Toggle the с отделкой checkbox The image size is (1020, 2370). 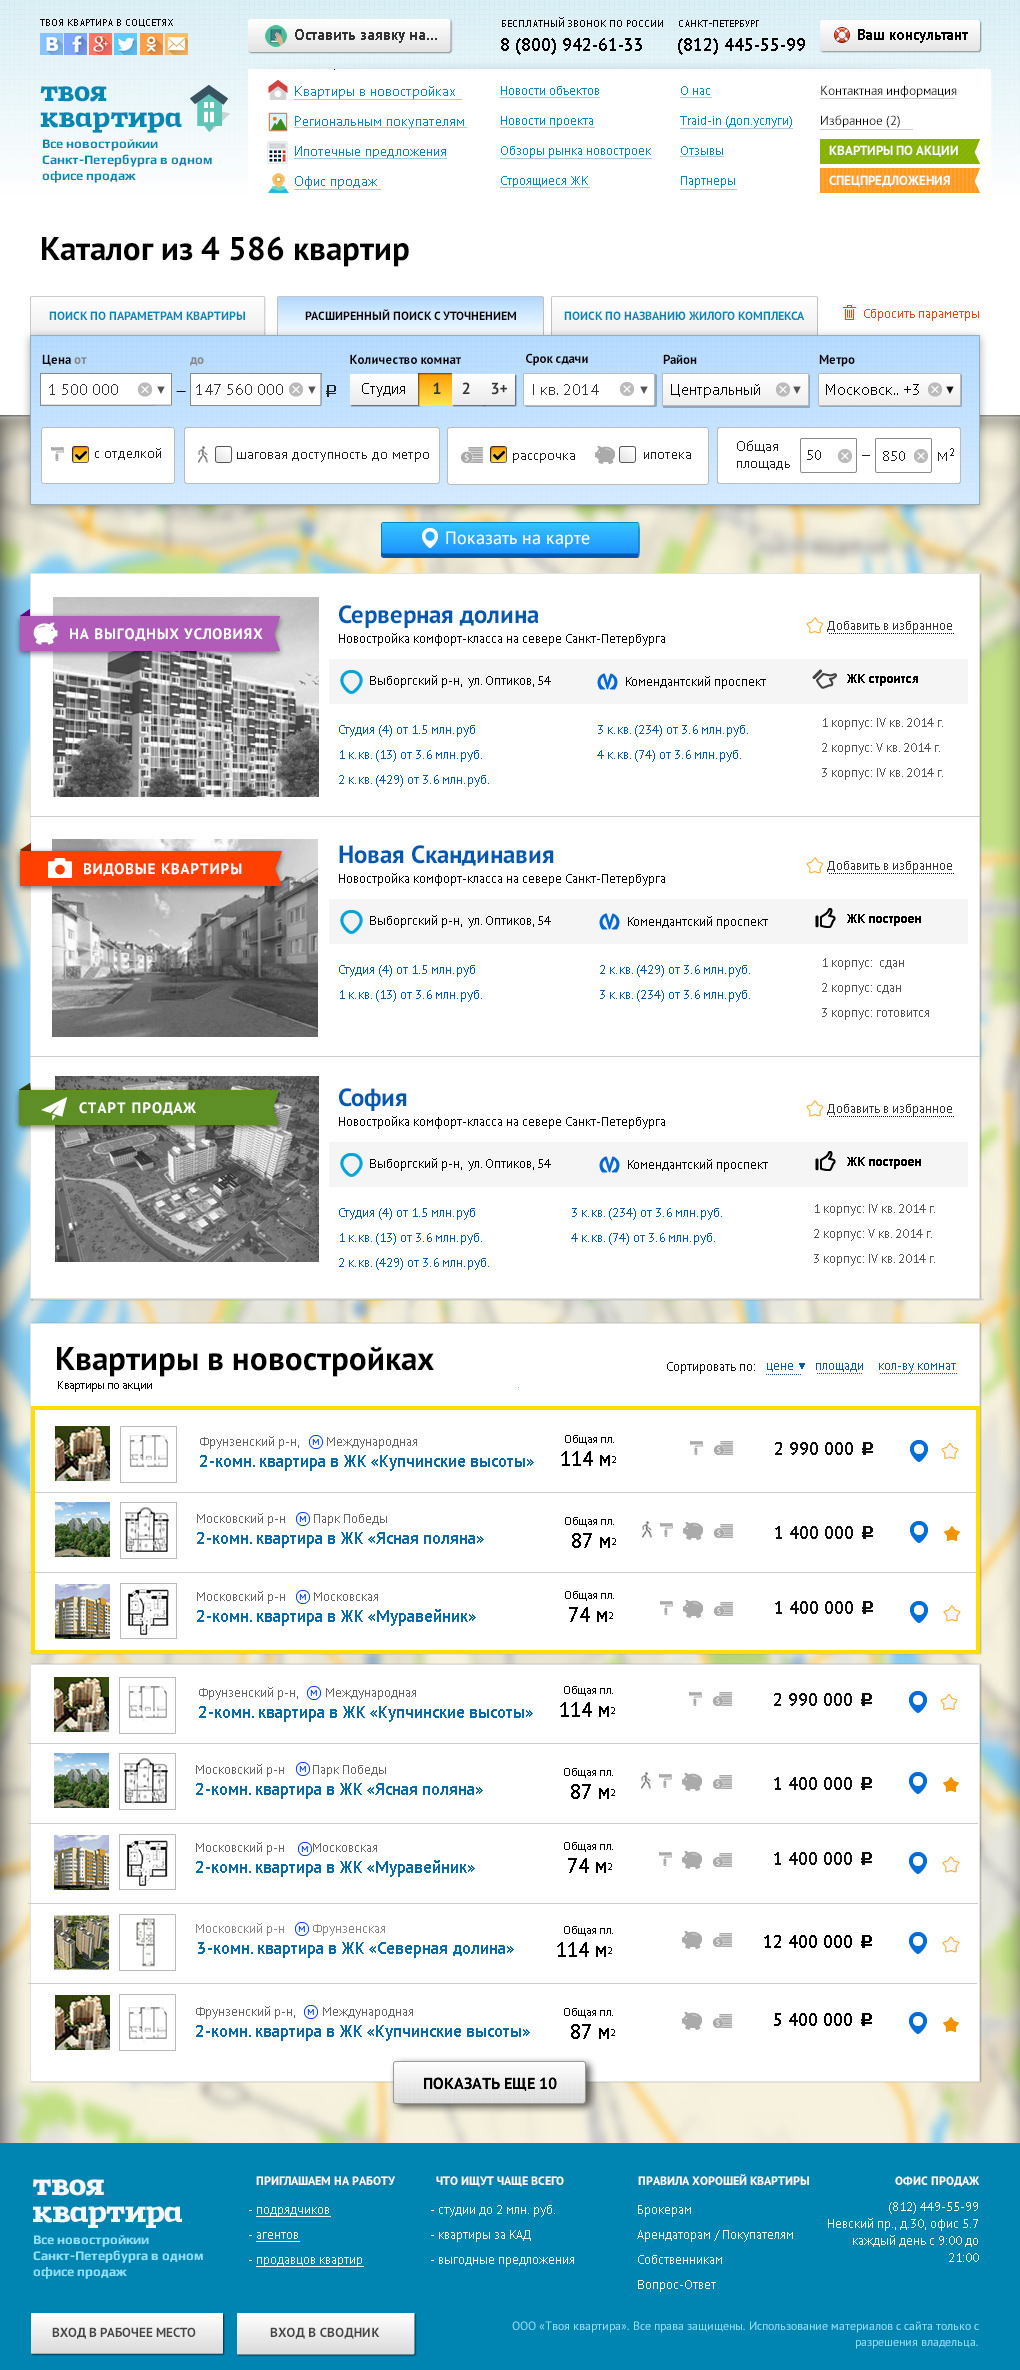click(x=81, y=455)
